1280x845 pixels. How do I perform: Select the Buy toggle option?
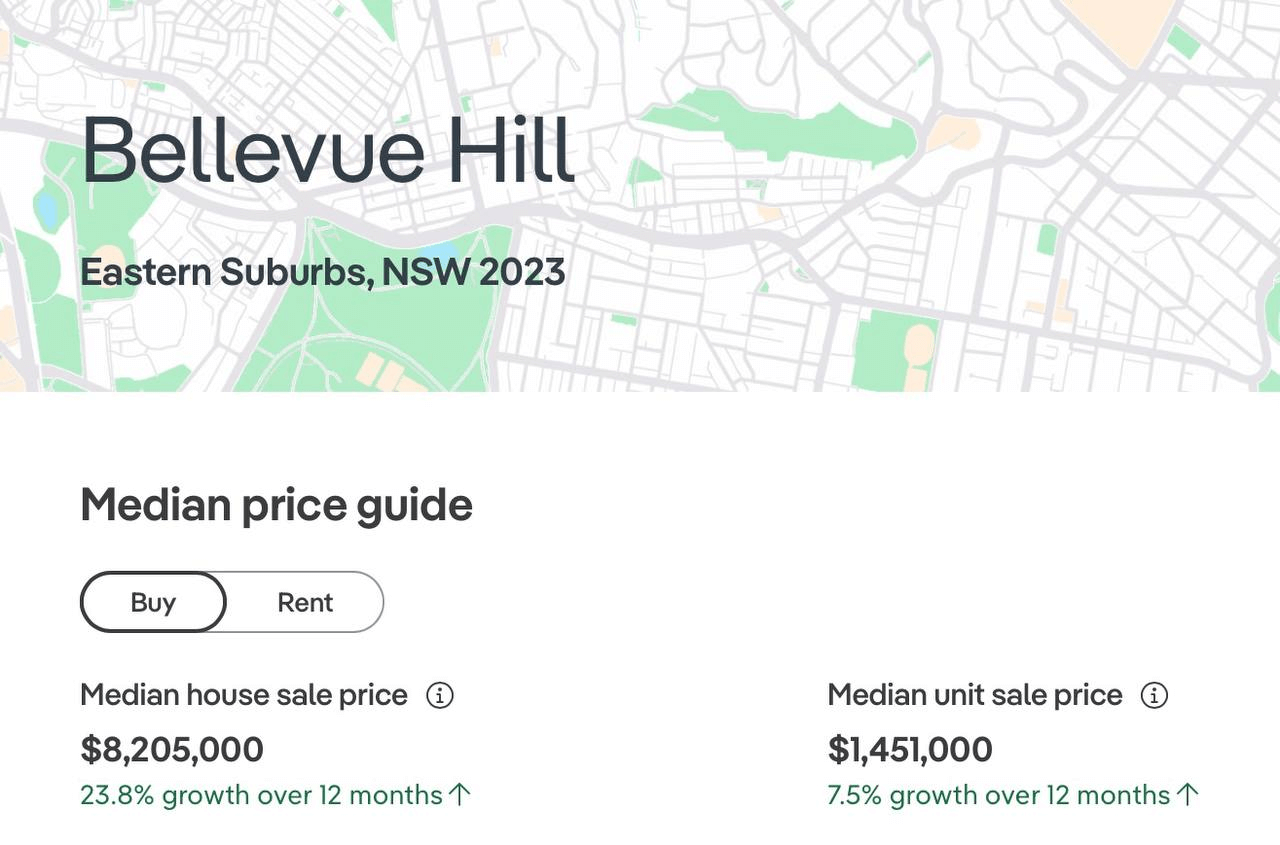(153, 602)
